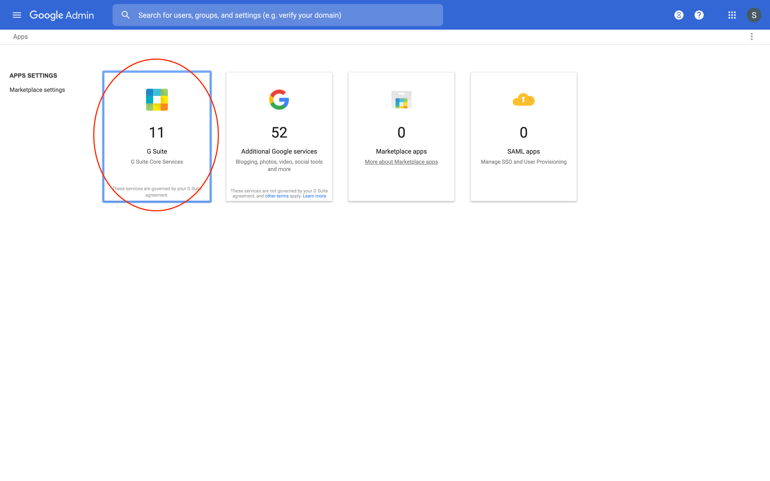
Task: Click Manage SSO and User Provisioning text
Action: [x=523, y=162]
